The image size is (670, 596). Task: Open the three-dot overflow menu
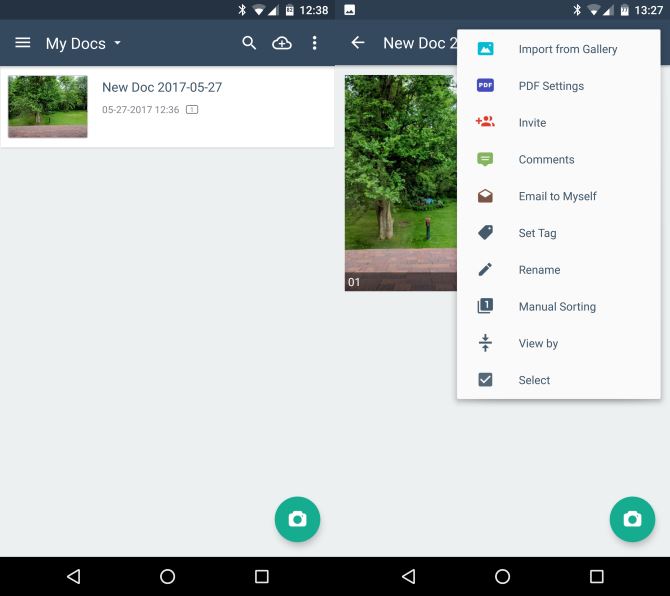coord(314,43)
